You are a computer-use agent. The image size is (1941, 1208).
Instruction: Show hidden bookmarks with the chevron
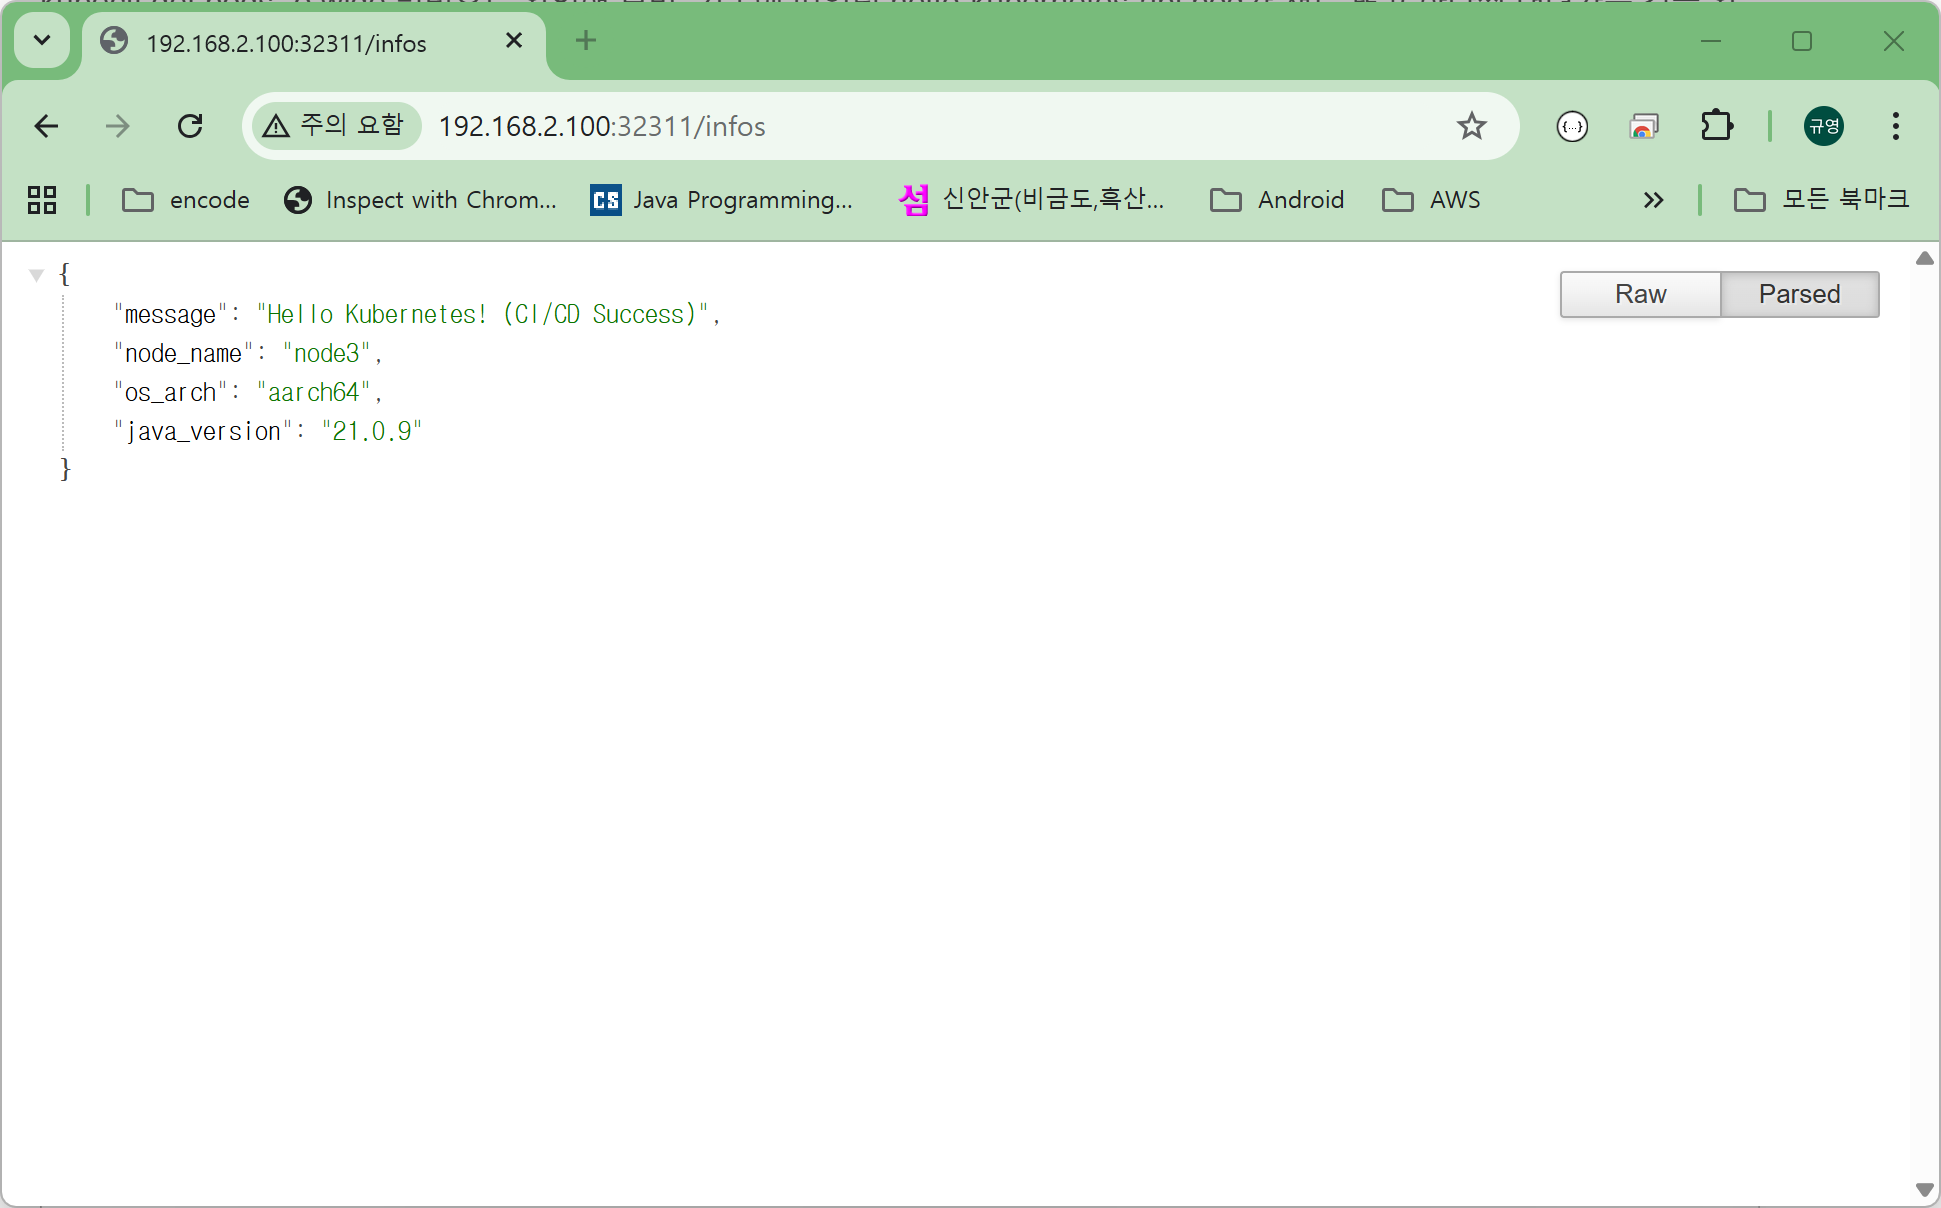tap(1653, 200)
